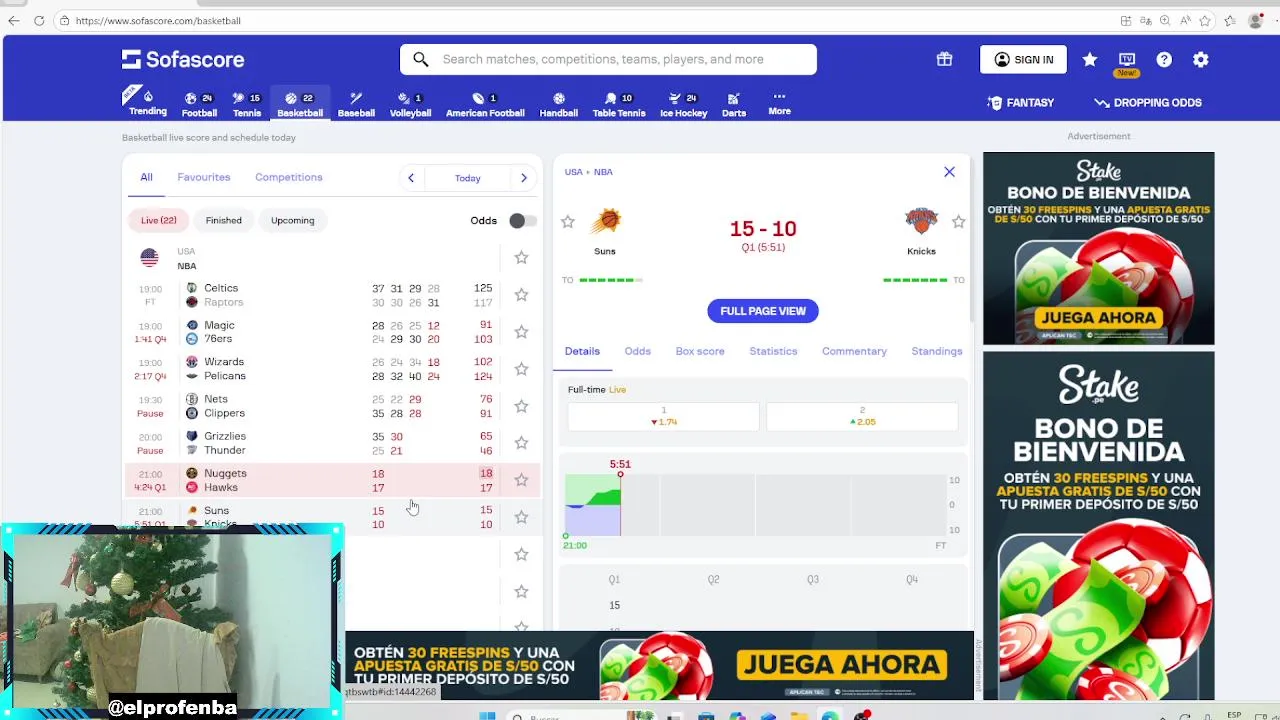Favourite the Wizards vs Pelicans match

tap(521, 369)
